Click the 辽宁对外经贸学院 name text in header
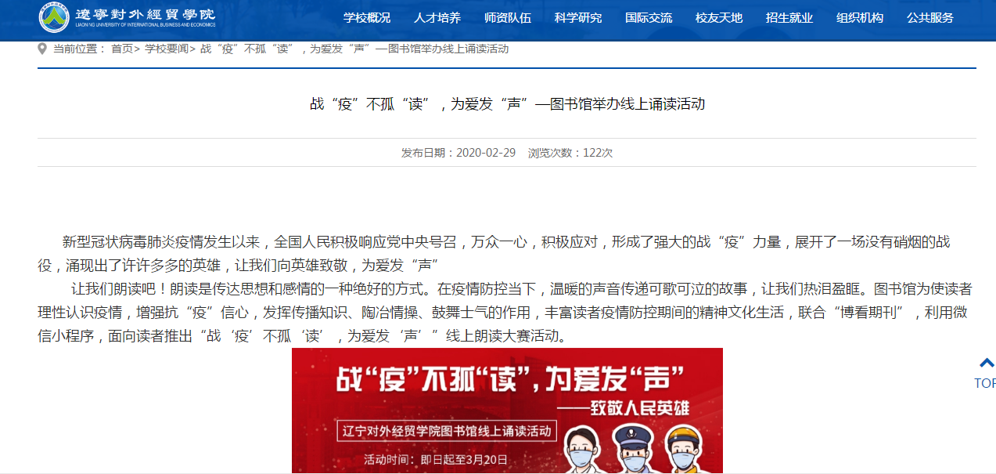The image size is (996, 474). [145, 15]
